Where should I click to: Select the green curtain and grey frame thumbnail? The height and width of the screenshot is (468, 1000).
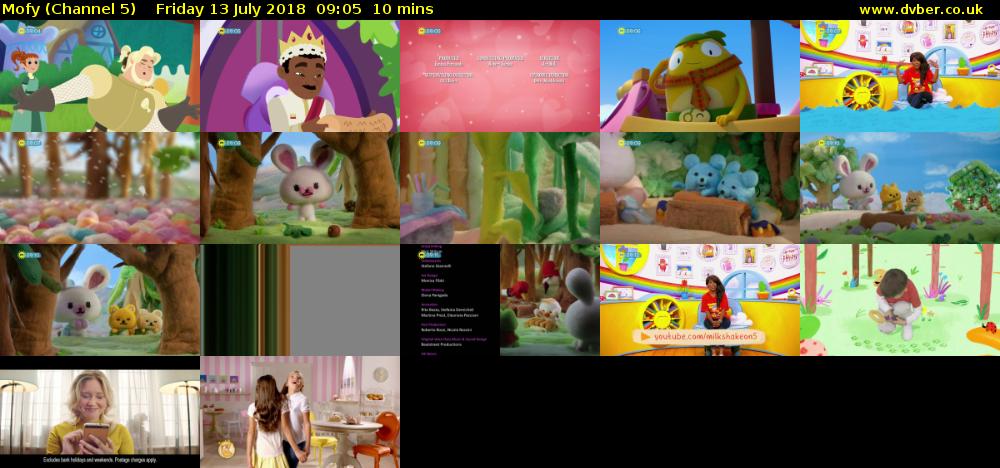click(x=300, y=300)
